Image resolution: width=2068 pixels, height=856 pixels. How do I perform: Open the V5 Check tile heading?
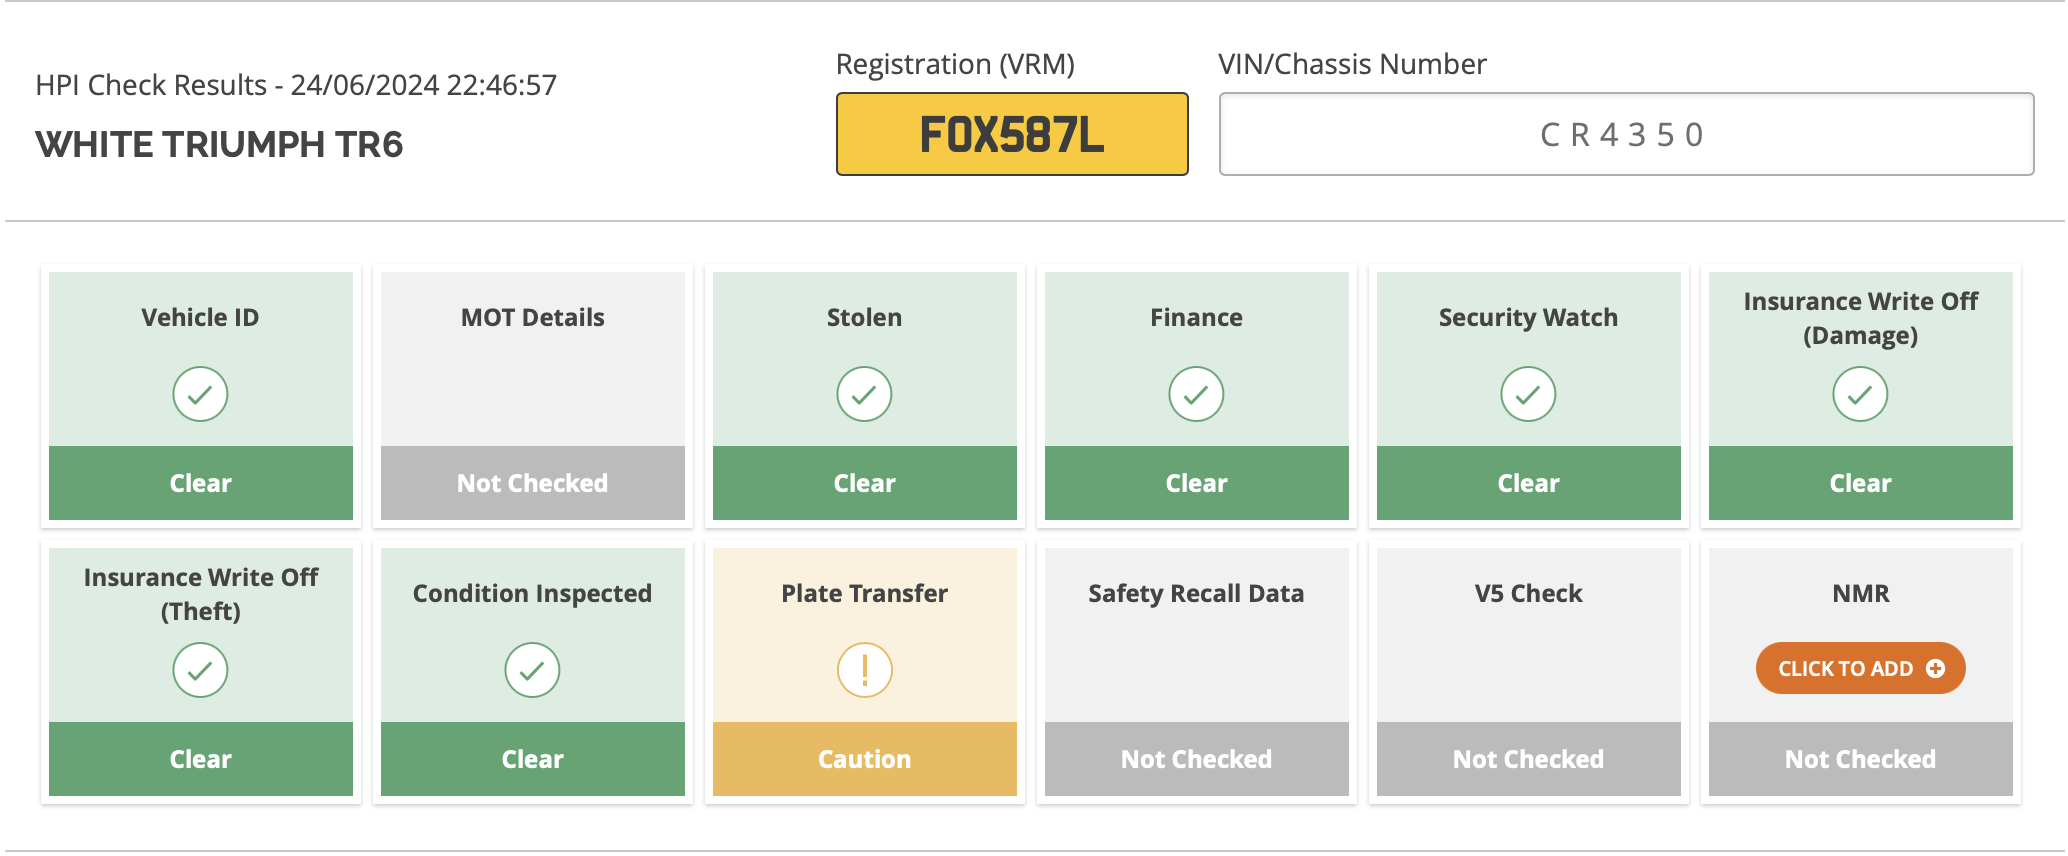1528,593
